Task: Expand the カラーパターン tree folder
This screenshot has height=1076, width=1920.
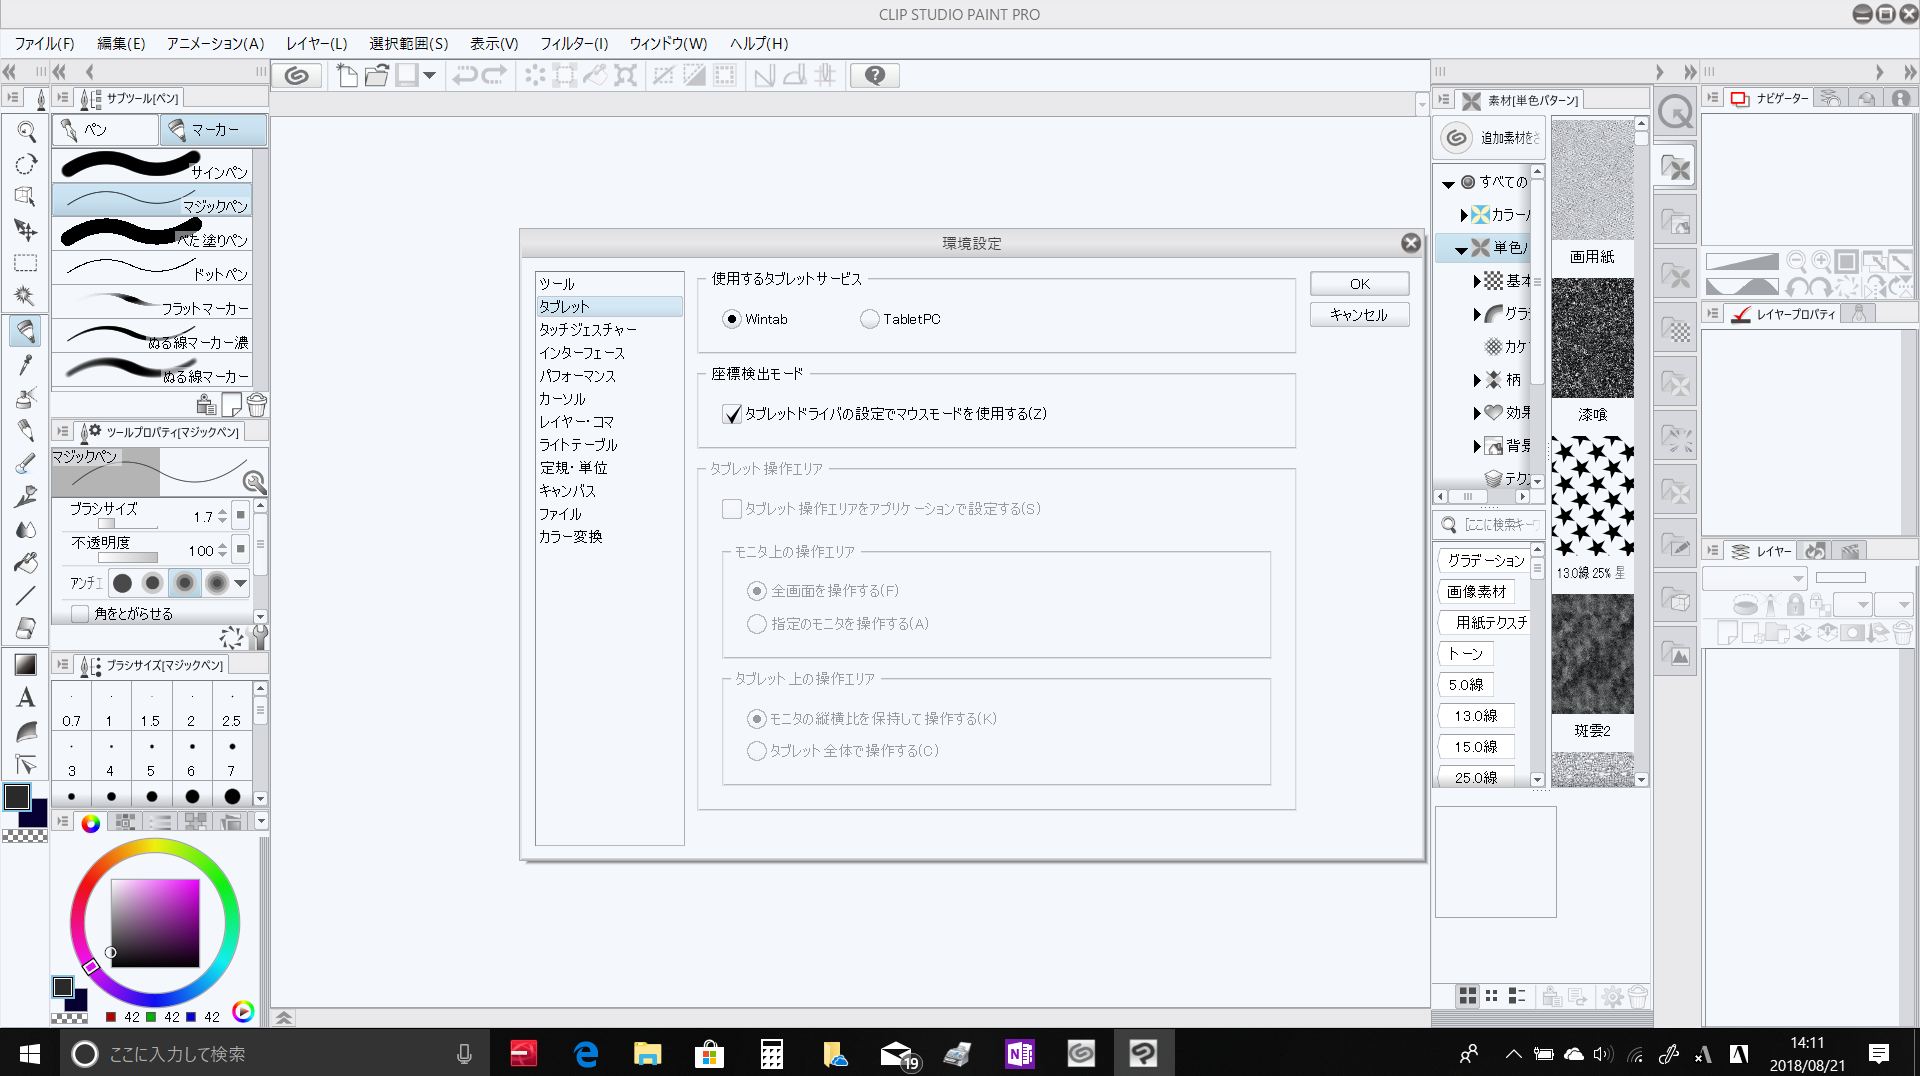Action: click(x=1464, y=215)
